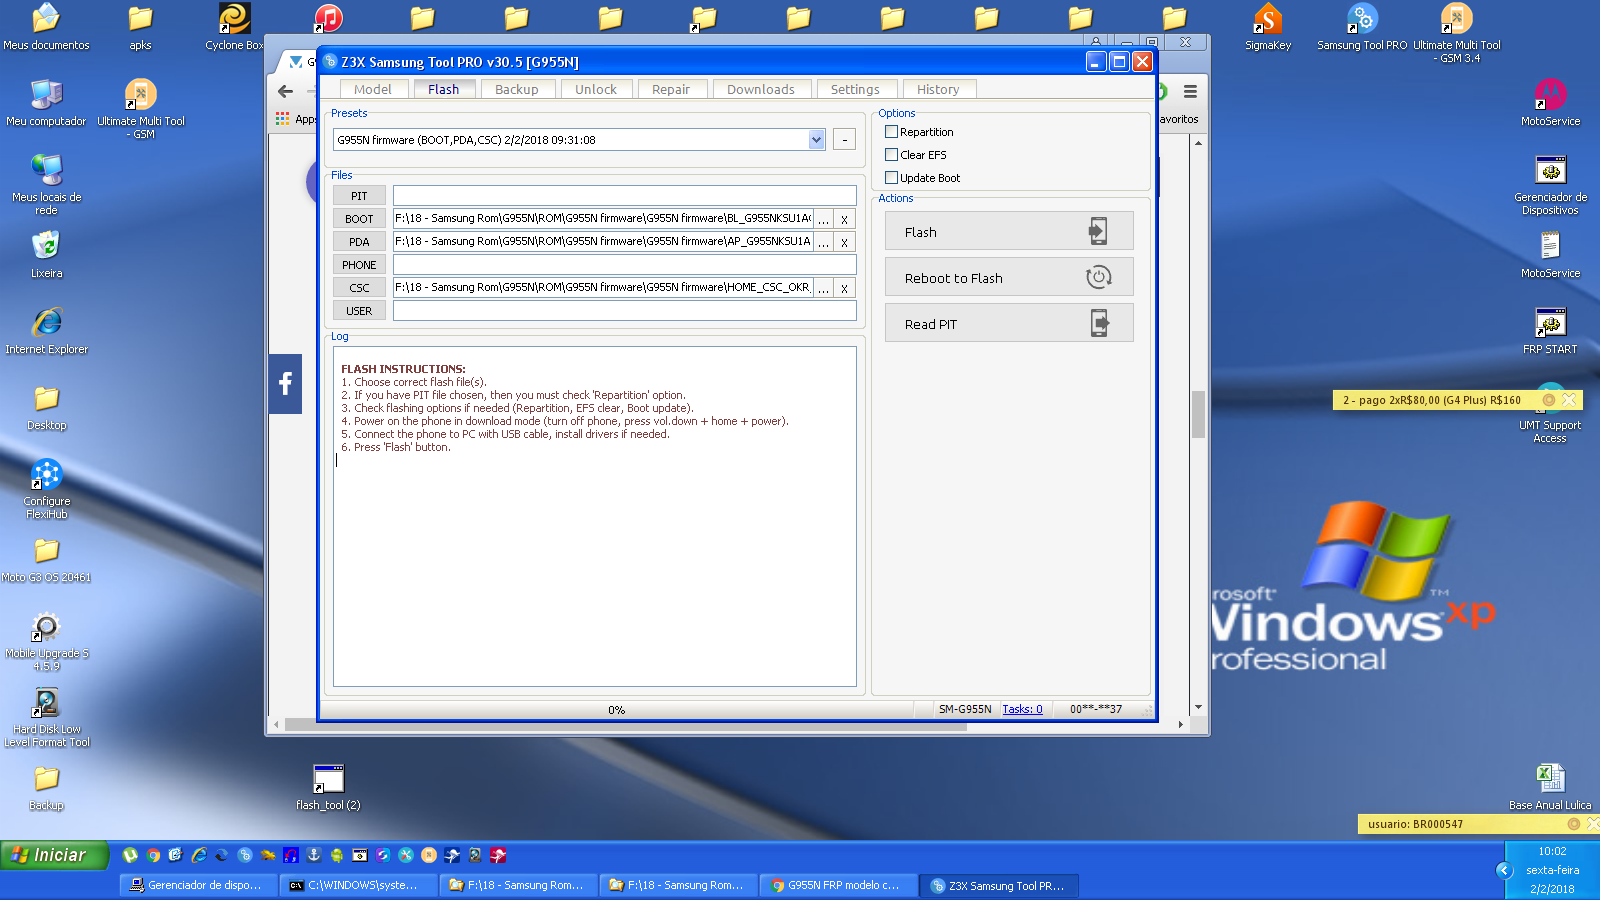Screen dimensions: 1600x900
Task: Launch Chrome from quick launch bar
Action: click(153, 855)
